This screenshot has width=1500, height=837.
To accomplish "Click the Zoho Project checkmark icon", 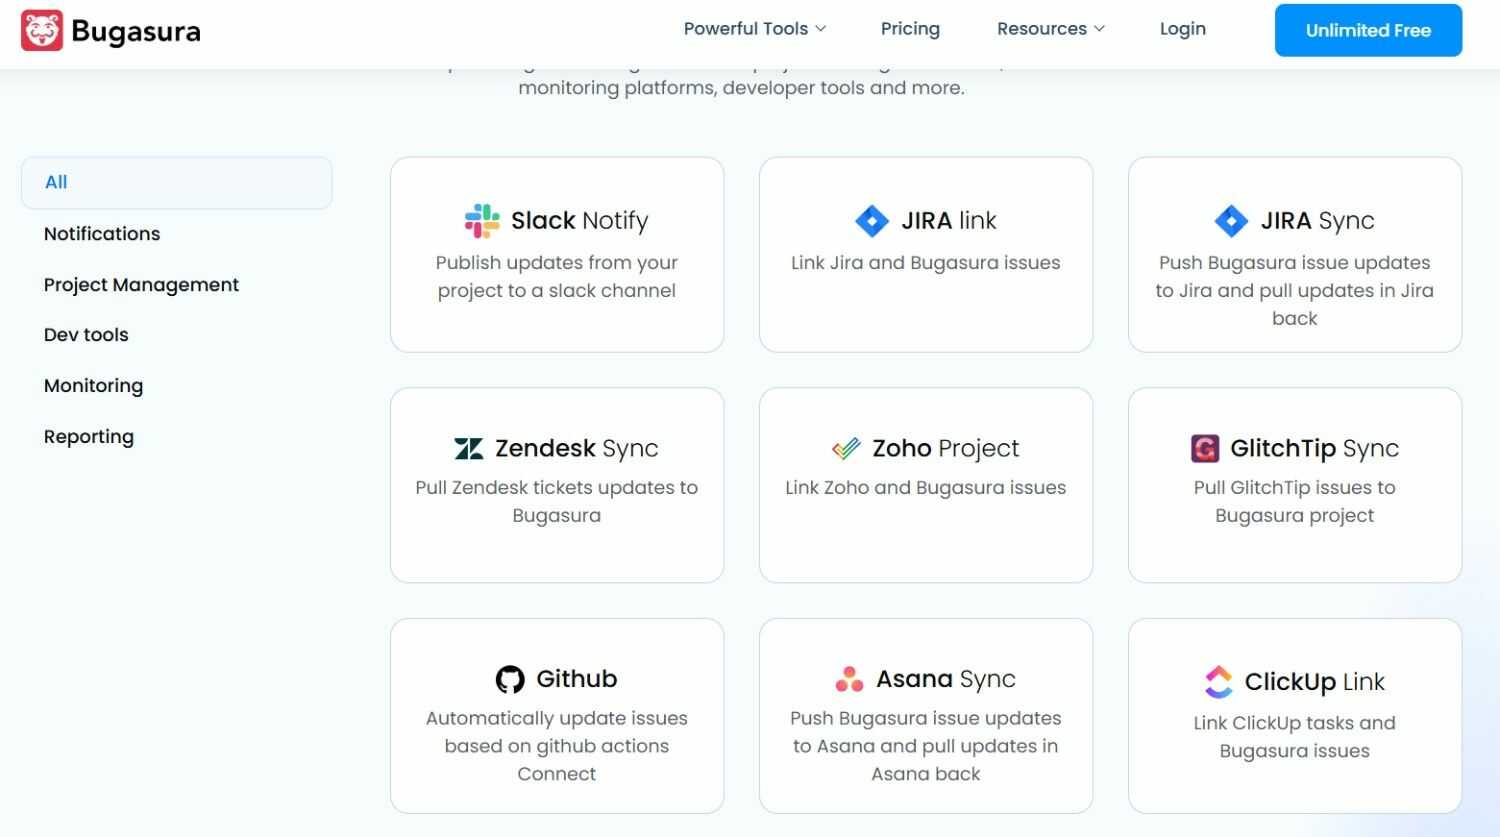I will tap(846, 448).
